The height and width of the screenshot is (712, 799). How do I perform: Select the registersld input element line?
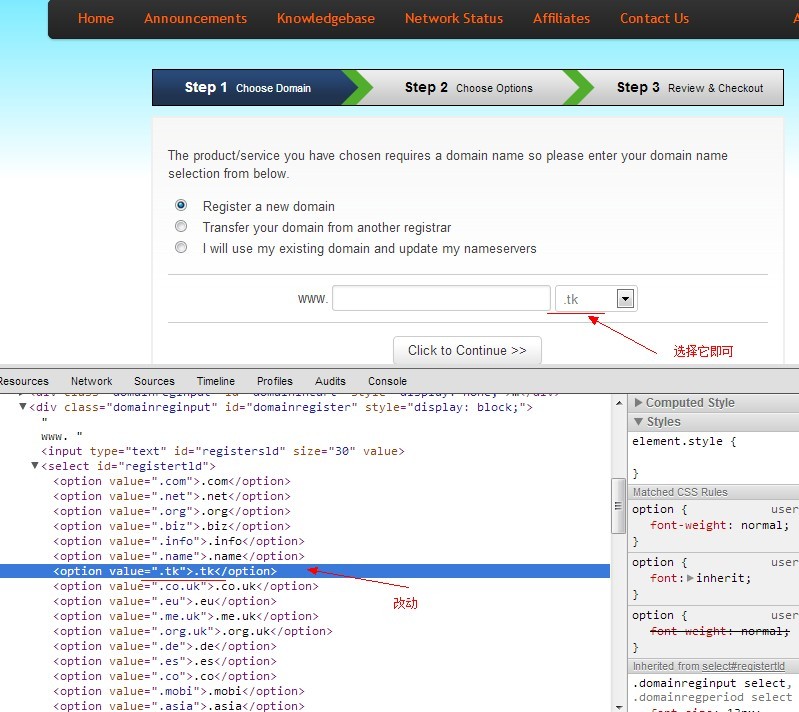pos(223,451)
